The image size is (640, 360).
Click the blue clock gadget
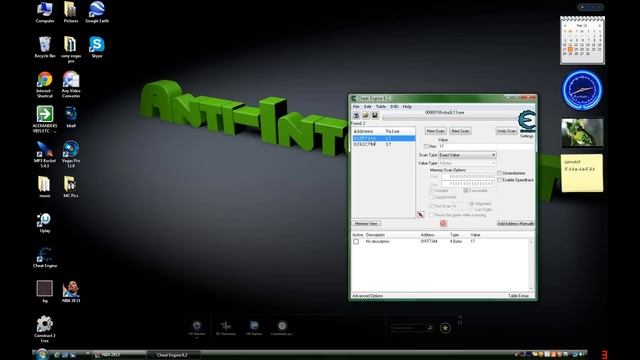(x=582, y=90)
